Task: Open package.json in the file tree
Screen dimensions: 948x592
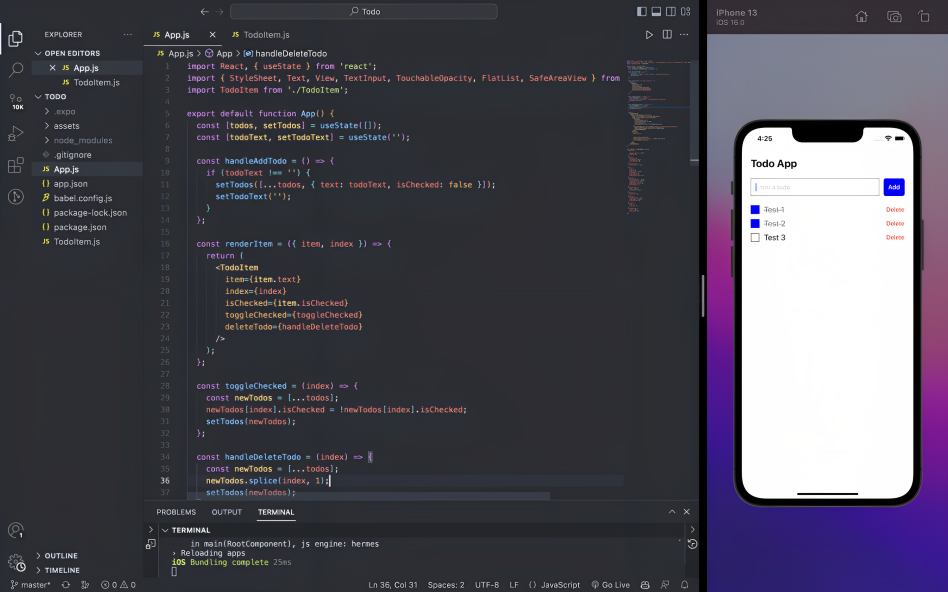Action: [80, 227]
